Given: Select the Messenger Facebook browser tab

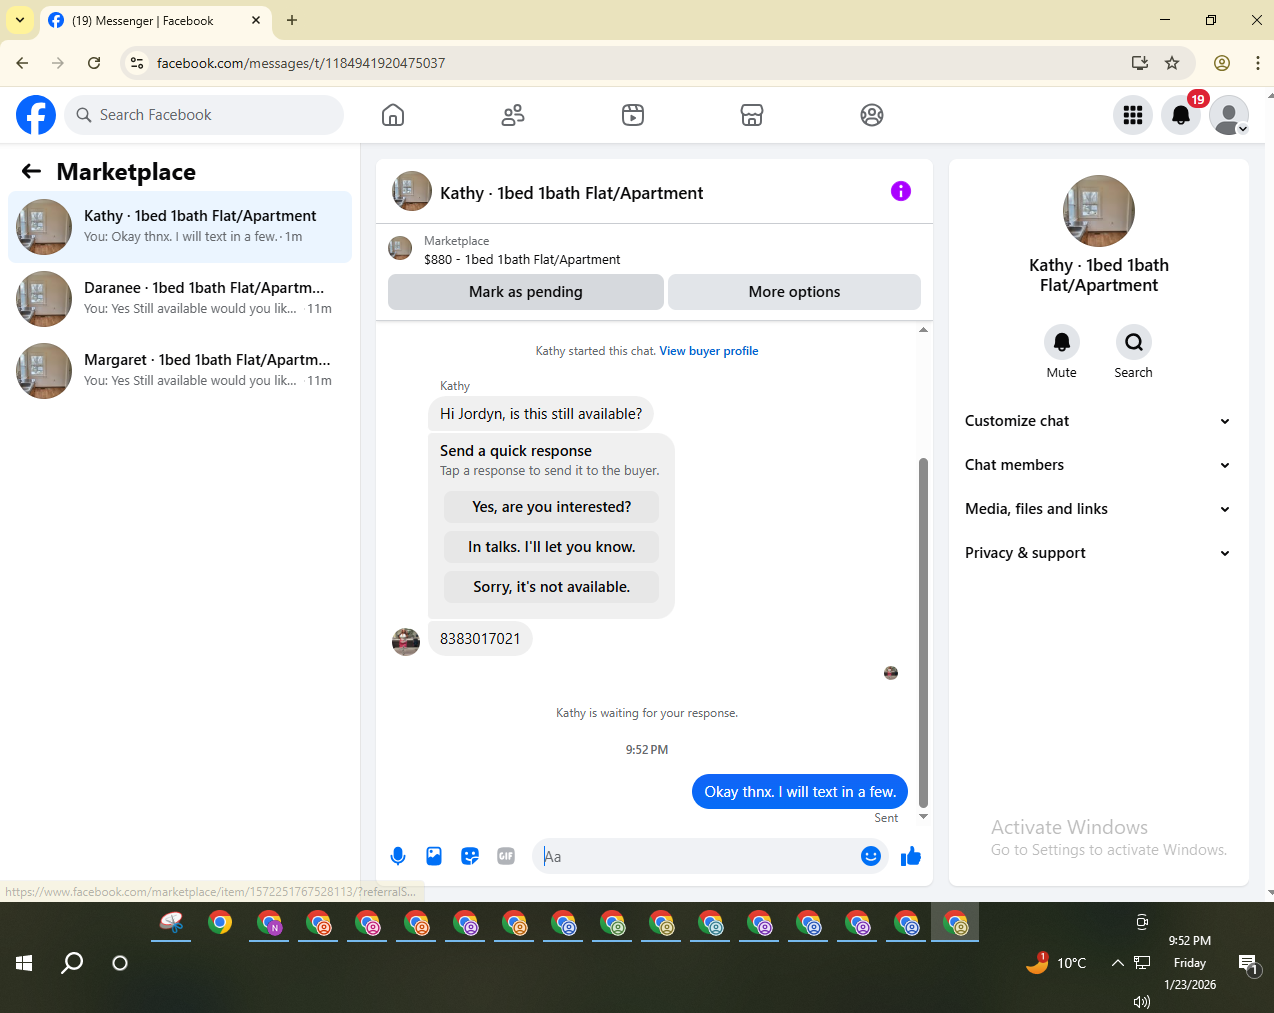Looking at the screenshot, I should (x=155, y=20).
